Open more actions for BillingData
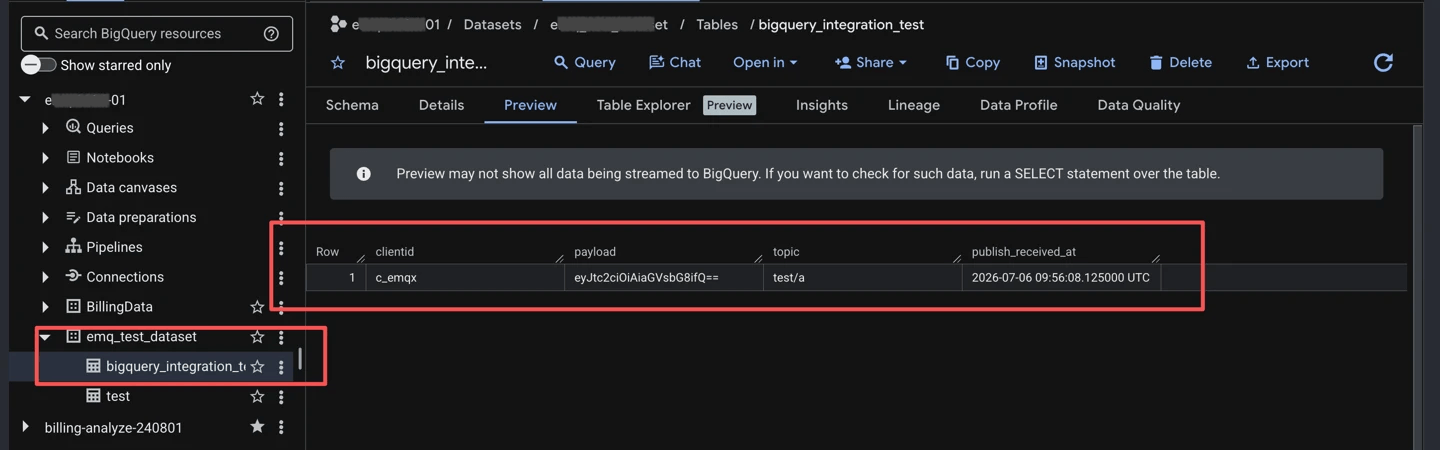This screenshot has width=1440, height=450. tap(281, 308)
